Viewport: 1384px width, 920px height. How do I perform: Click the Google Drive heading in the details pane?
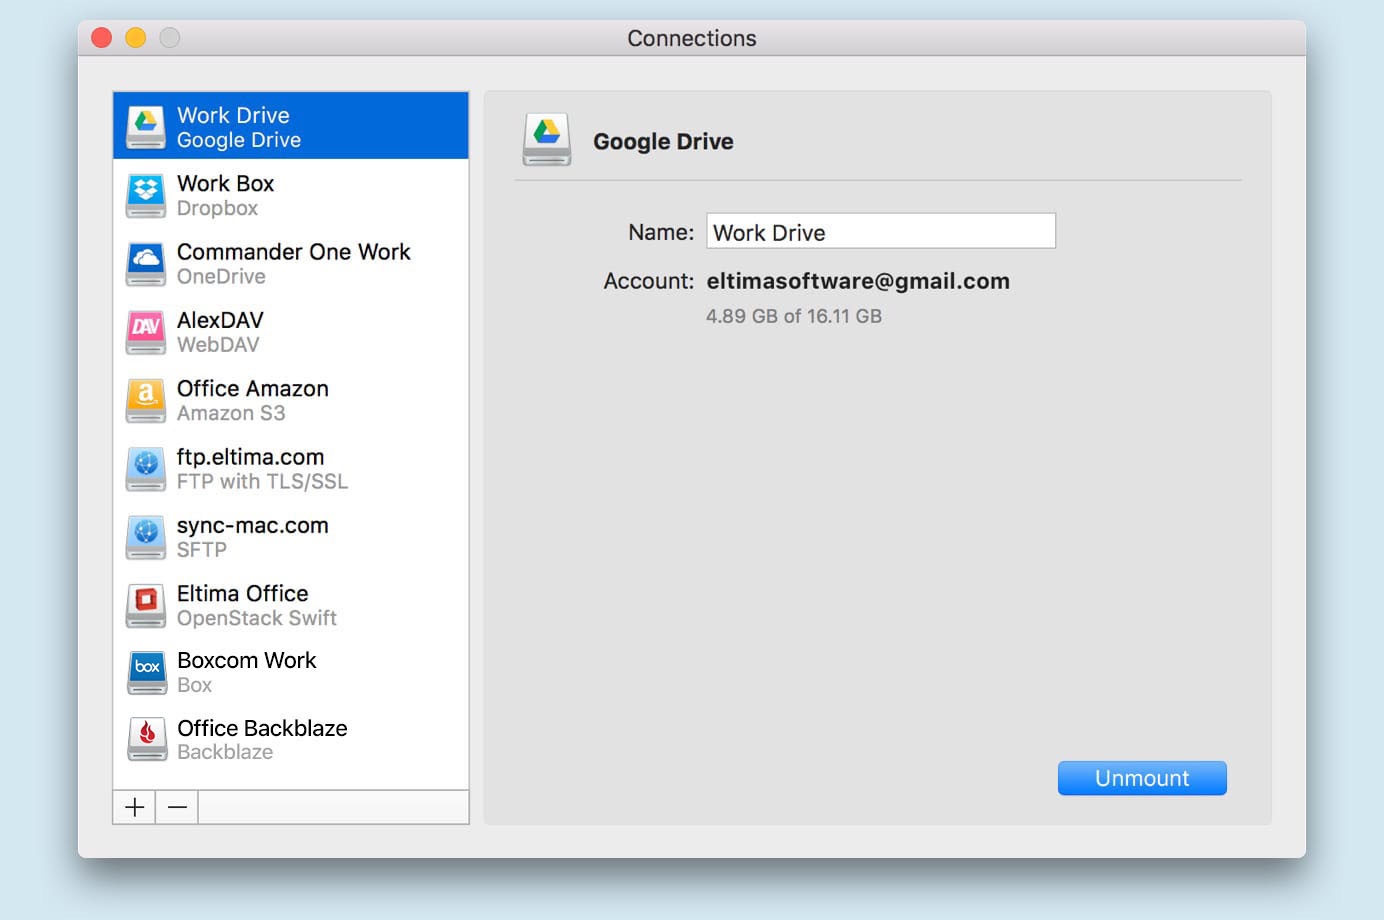pos(663,141)
